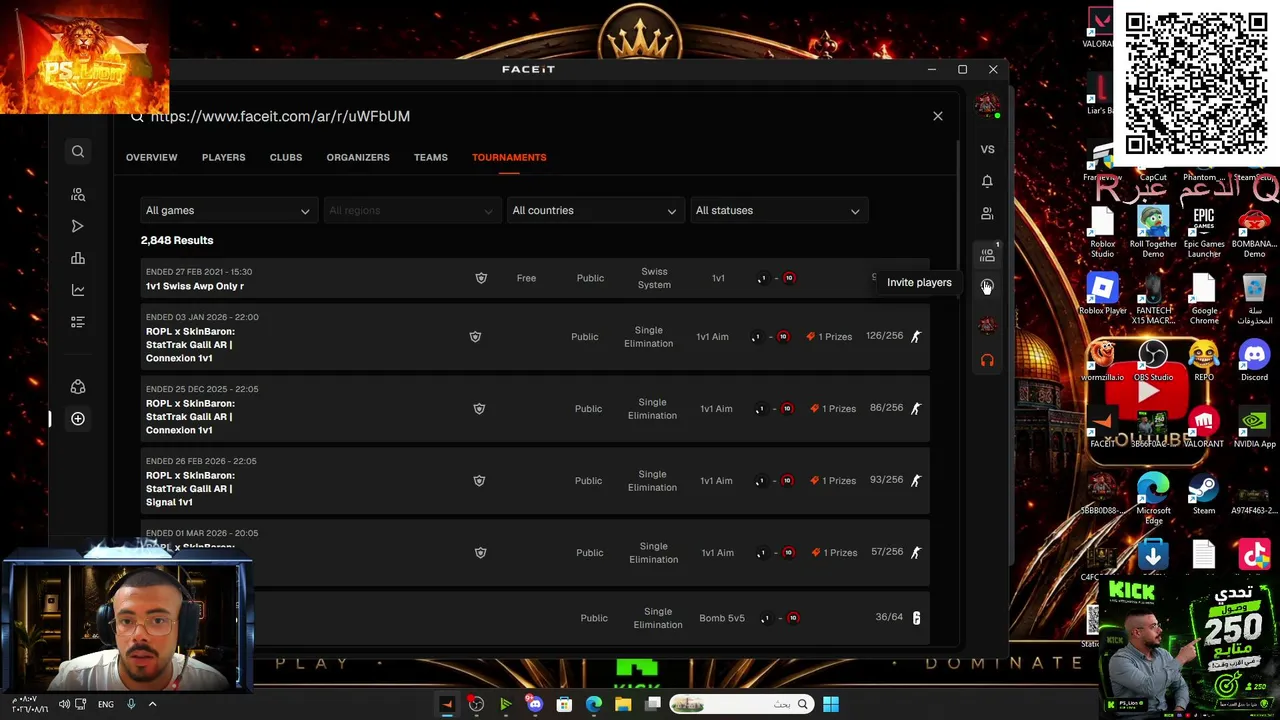Click shield icon on 1v1 Swiss Awp row

481,278
